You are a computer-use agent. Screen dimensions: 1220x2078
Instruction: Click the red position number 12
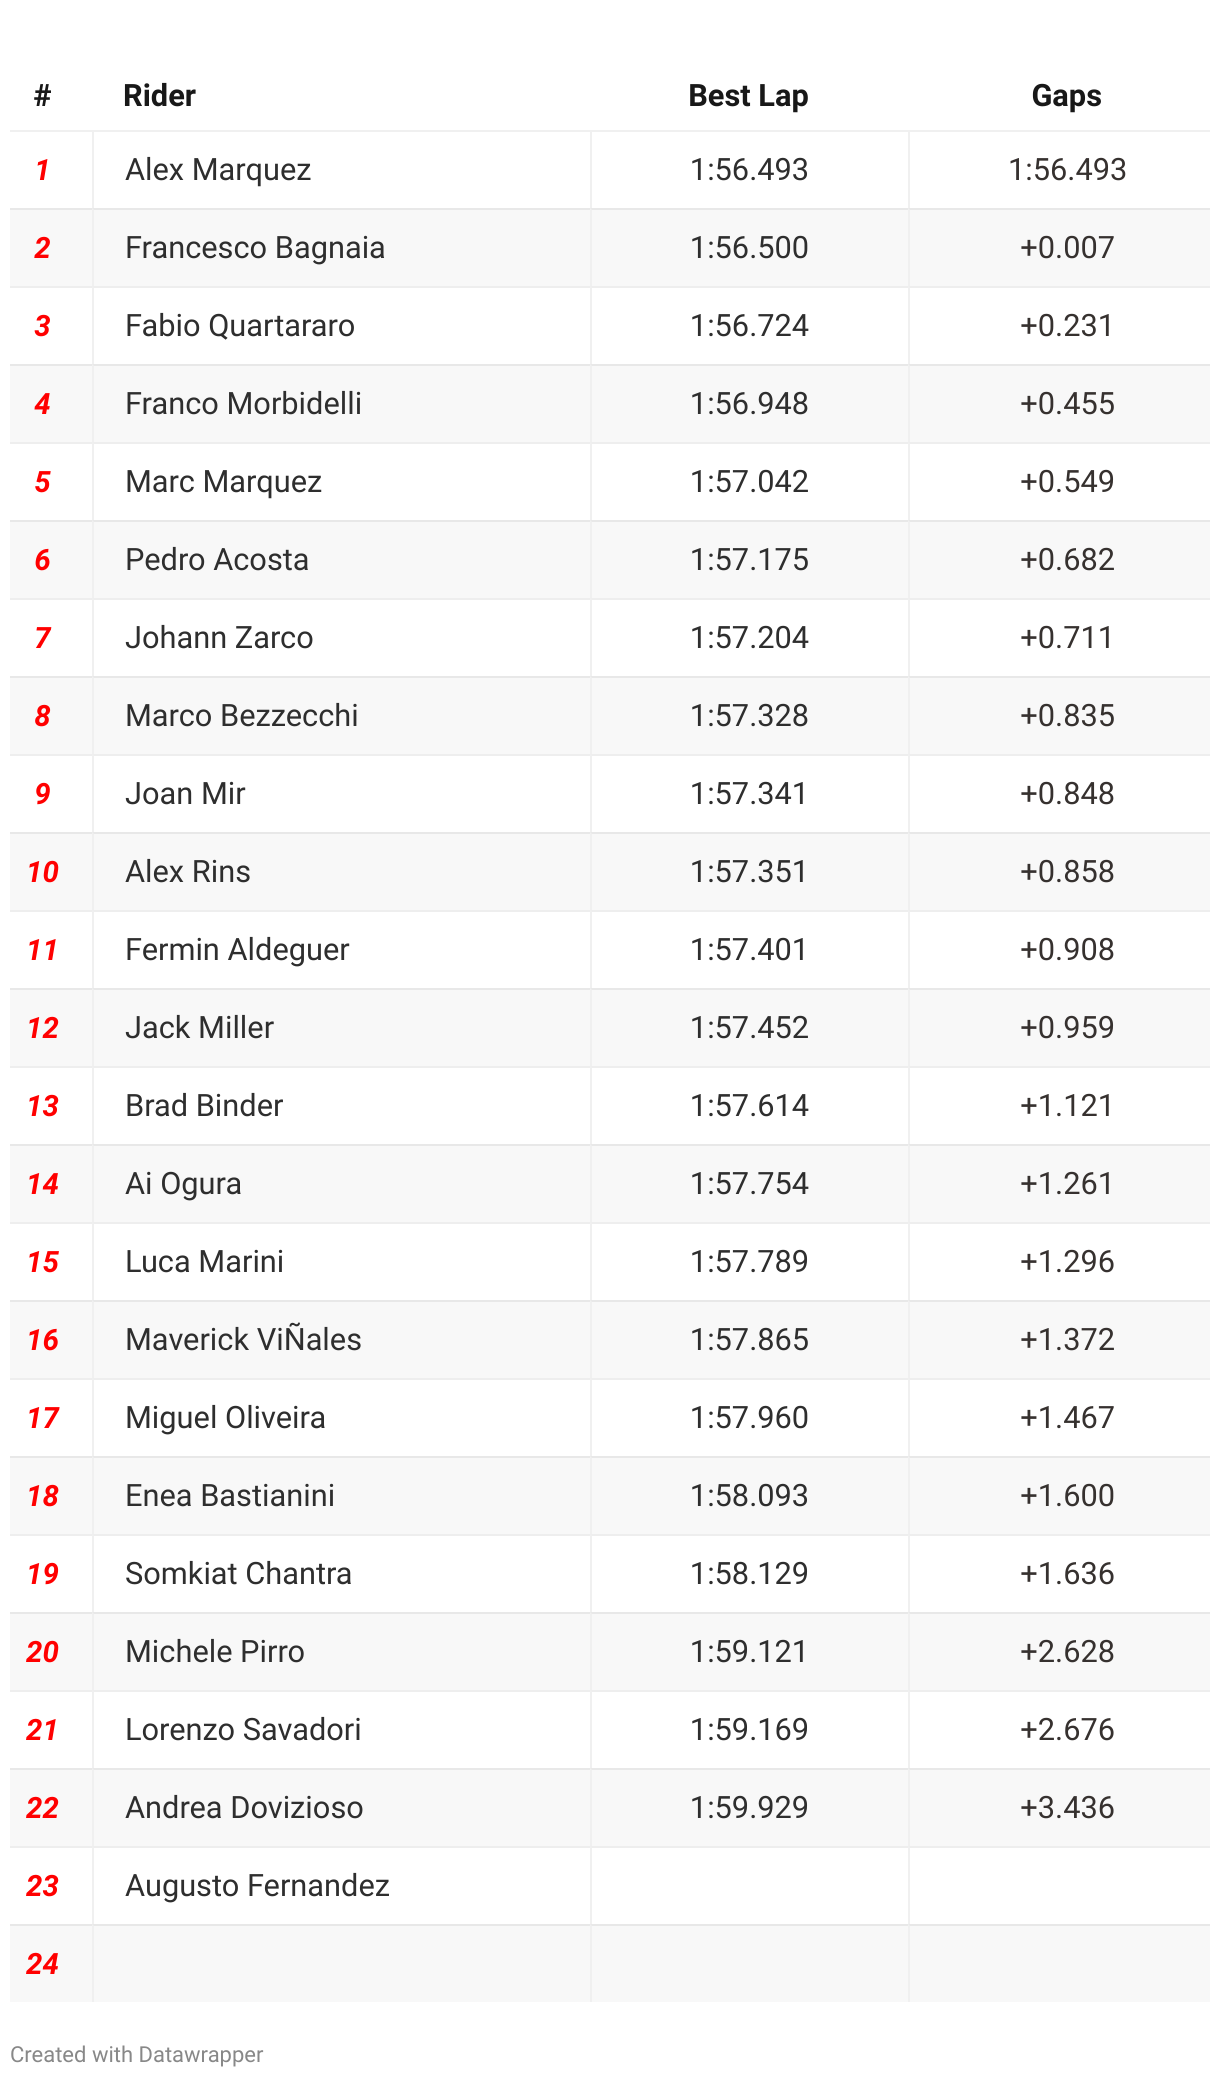coord(42,1028)
